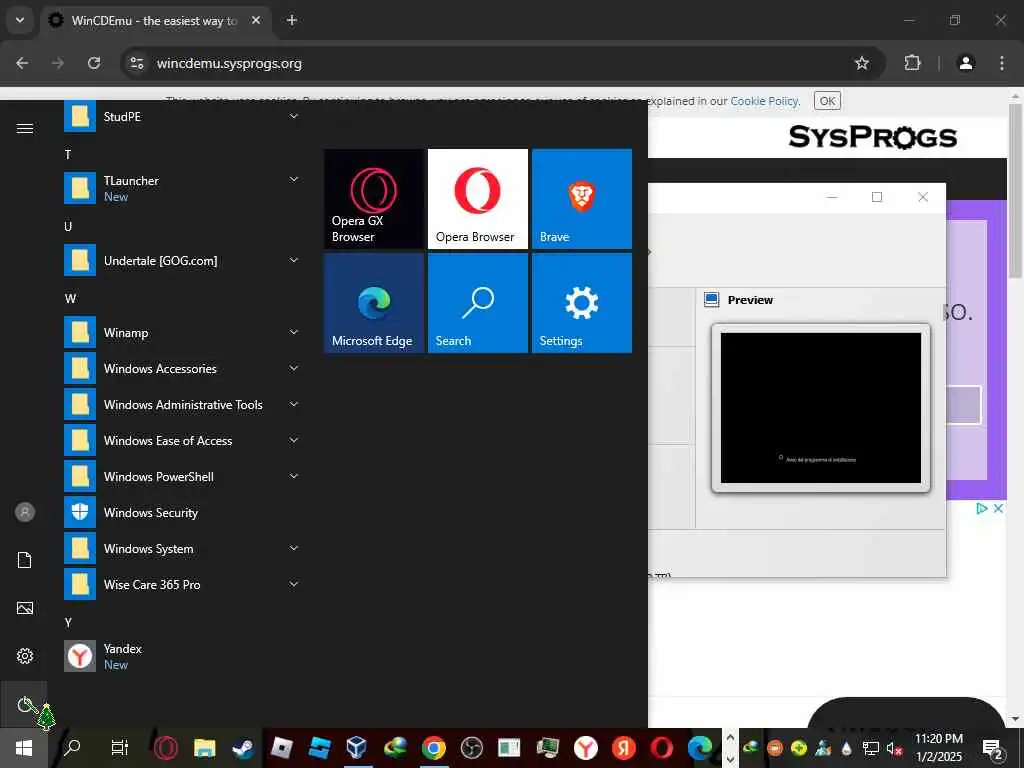Go back in Chrome

coord(22,63)
